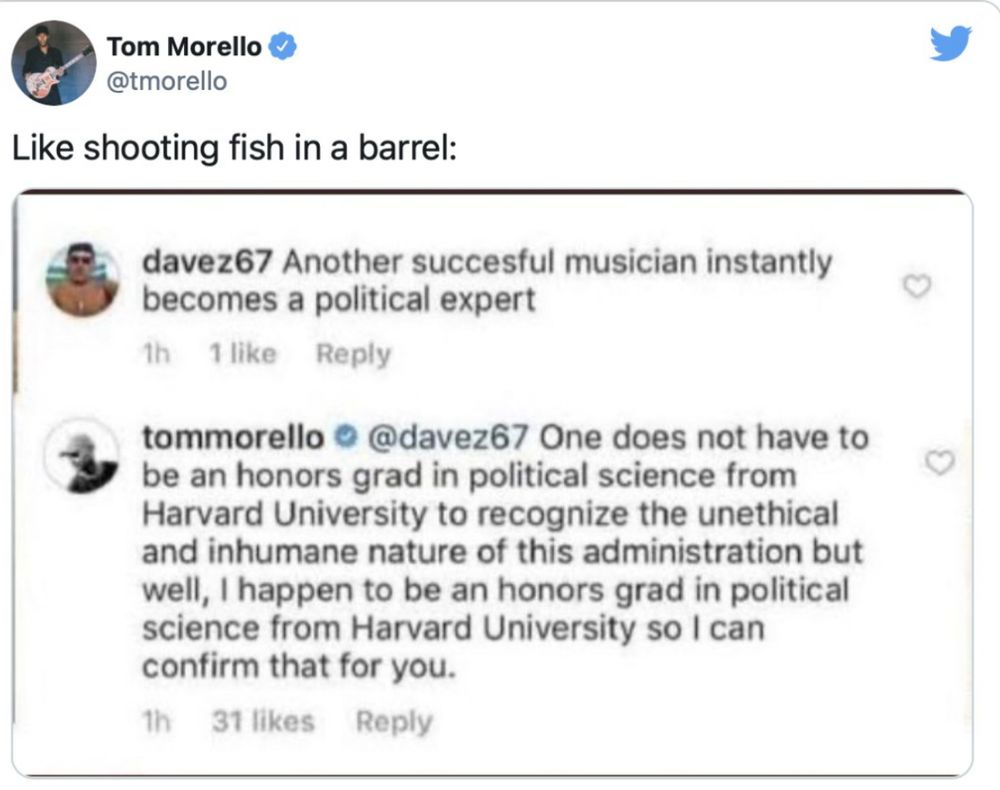View the "1 like" count on davez67's comment
The height and width of the screenshot is (790, 1000).
point(243,354)
